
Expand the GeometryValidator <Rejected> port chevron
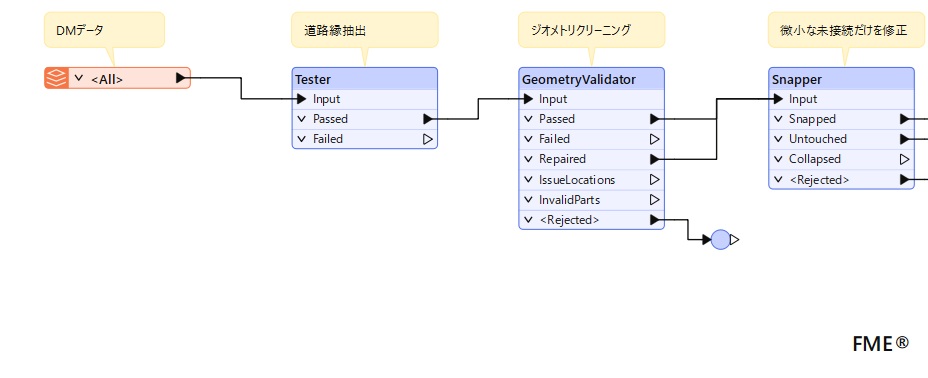tap(528, 219)
